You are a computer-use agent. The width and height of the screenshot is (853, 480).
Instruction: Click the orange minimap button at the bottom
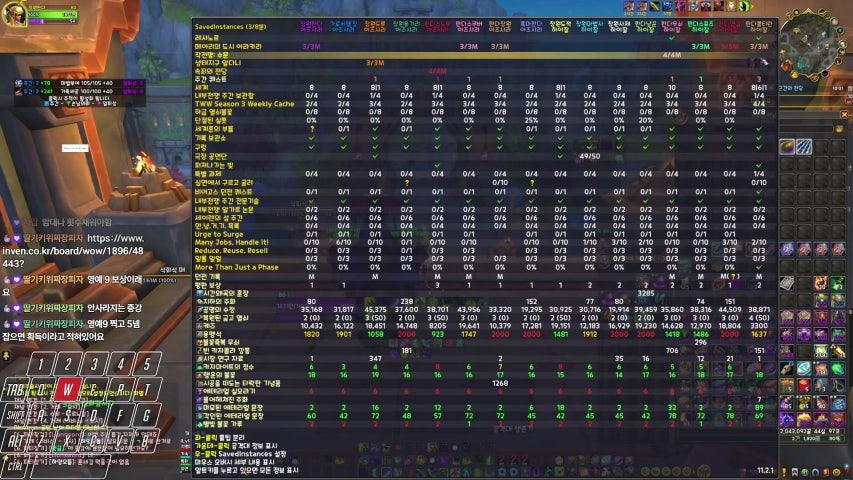pyautogui.click(x=815, y=77)
